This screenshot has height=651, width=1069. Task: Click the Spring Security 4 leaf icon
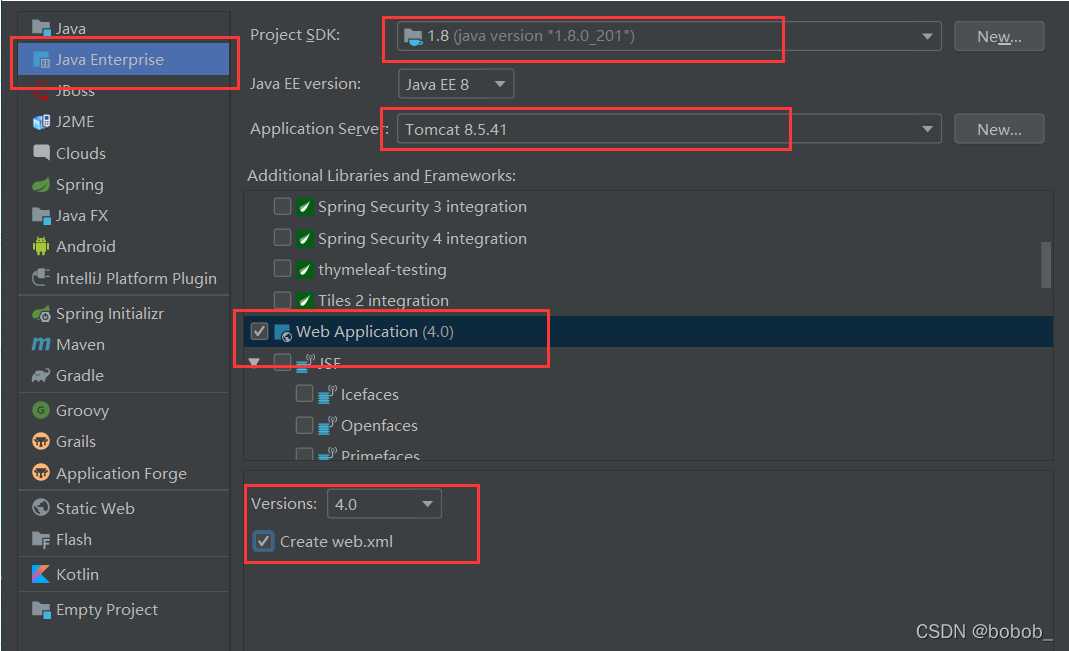(x=305, y=238)
